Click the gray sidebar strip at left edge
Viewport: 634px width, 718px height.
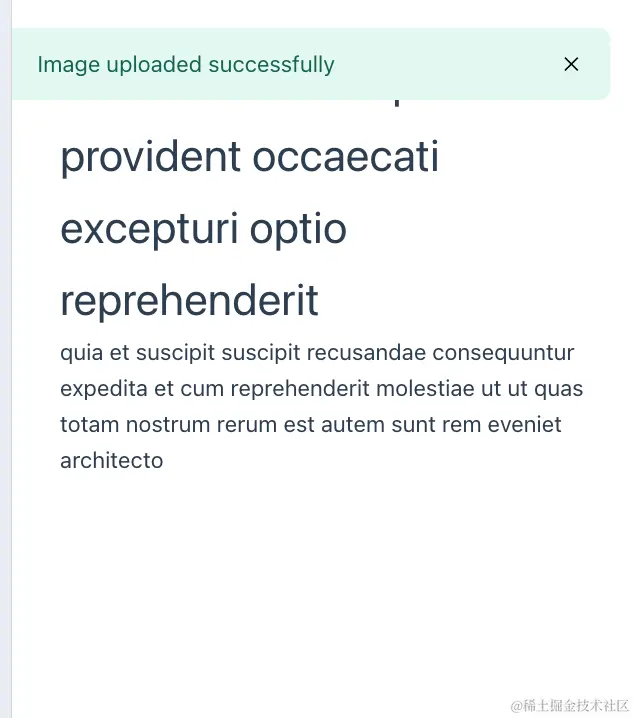click(5, 400)
